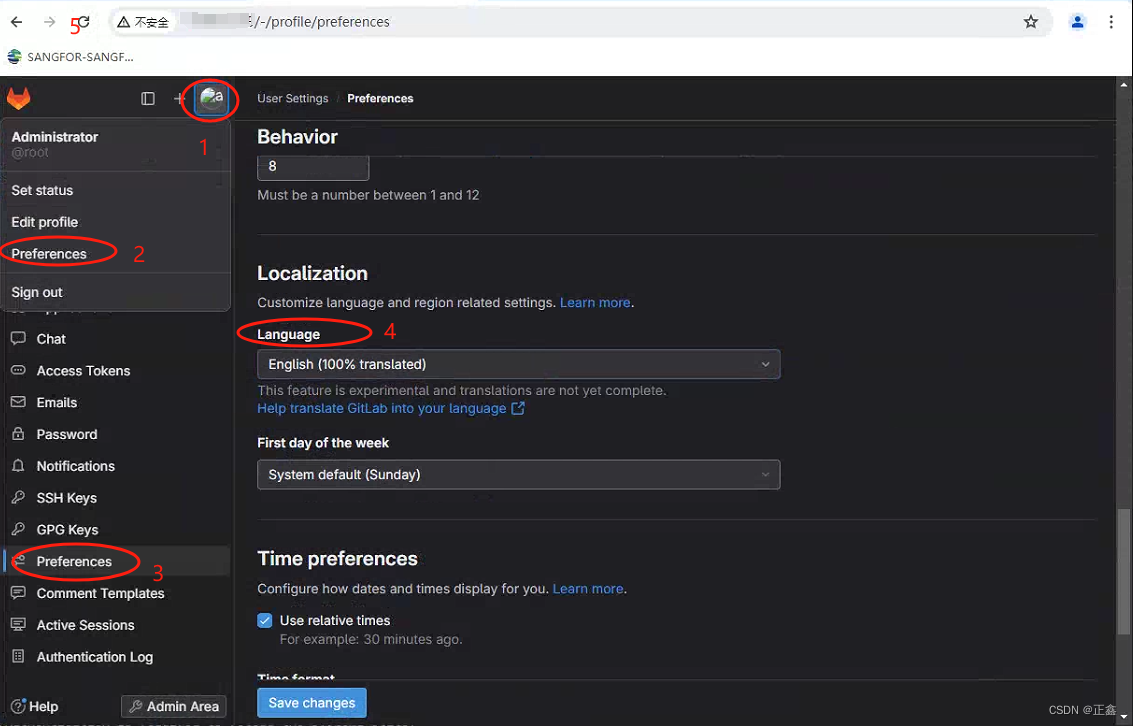
Task: Open the Admin Area
Action: pyautogui.click(x=173, y=706)
